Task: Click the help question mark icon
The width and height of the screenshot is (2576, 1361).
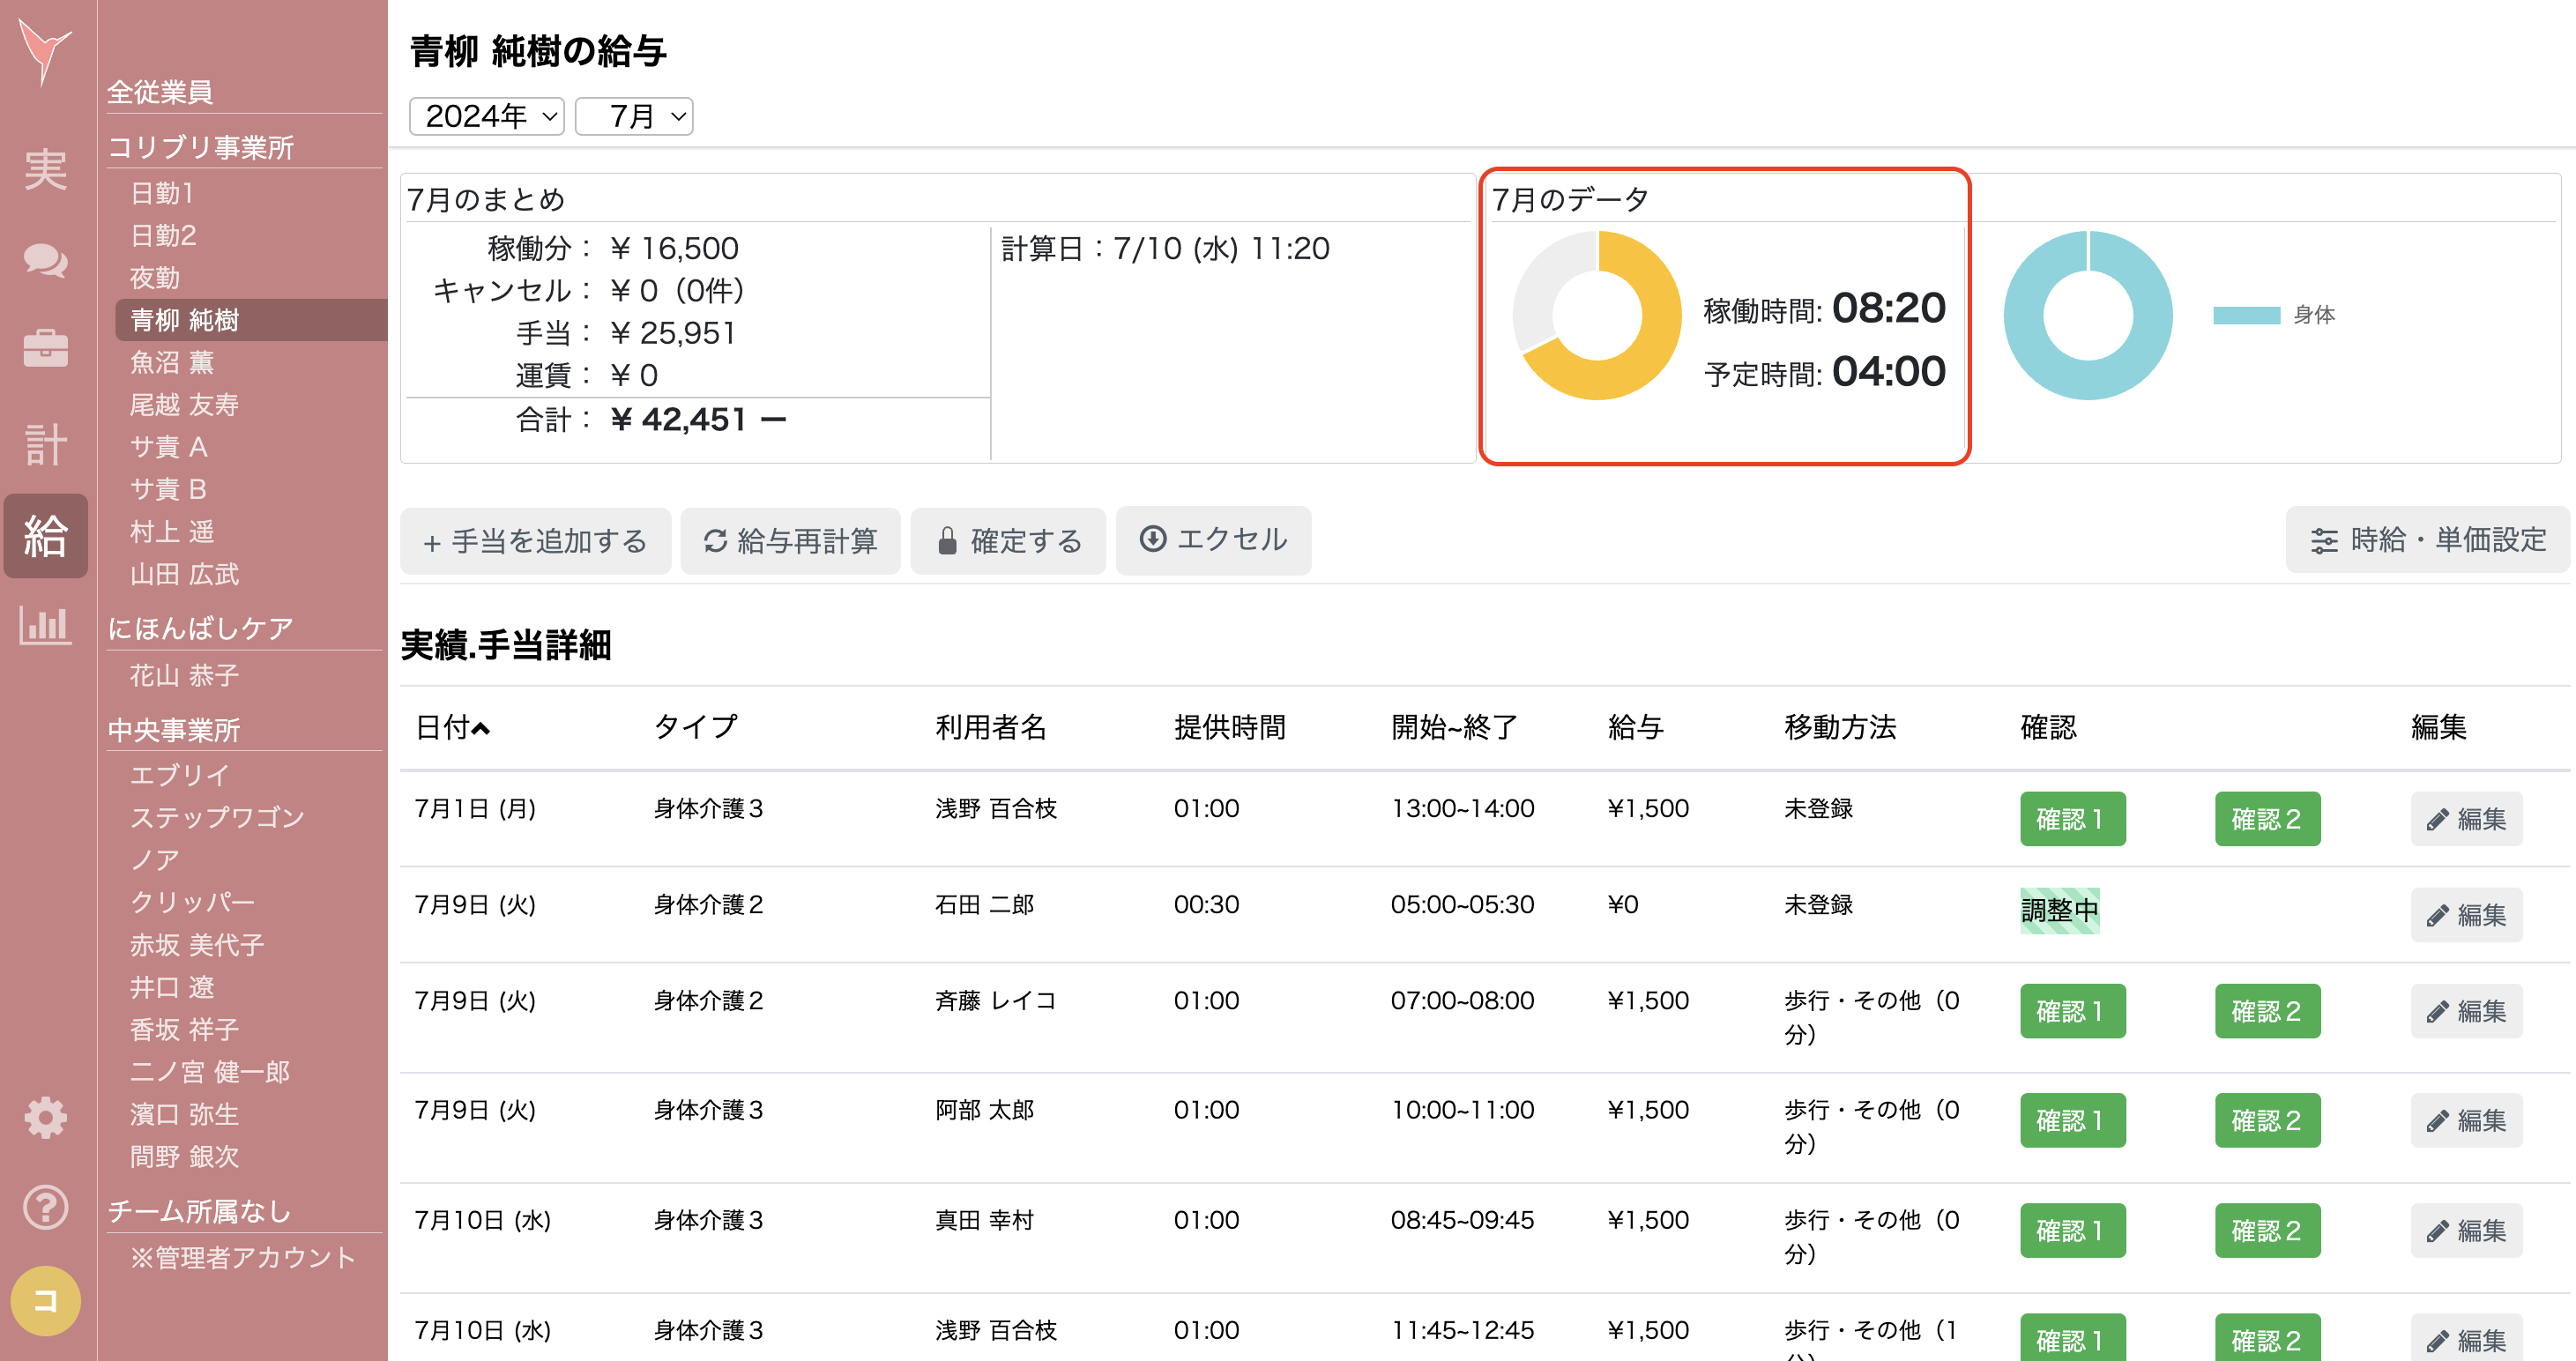Action: point(45,1207)
